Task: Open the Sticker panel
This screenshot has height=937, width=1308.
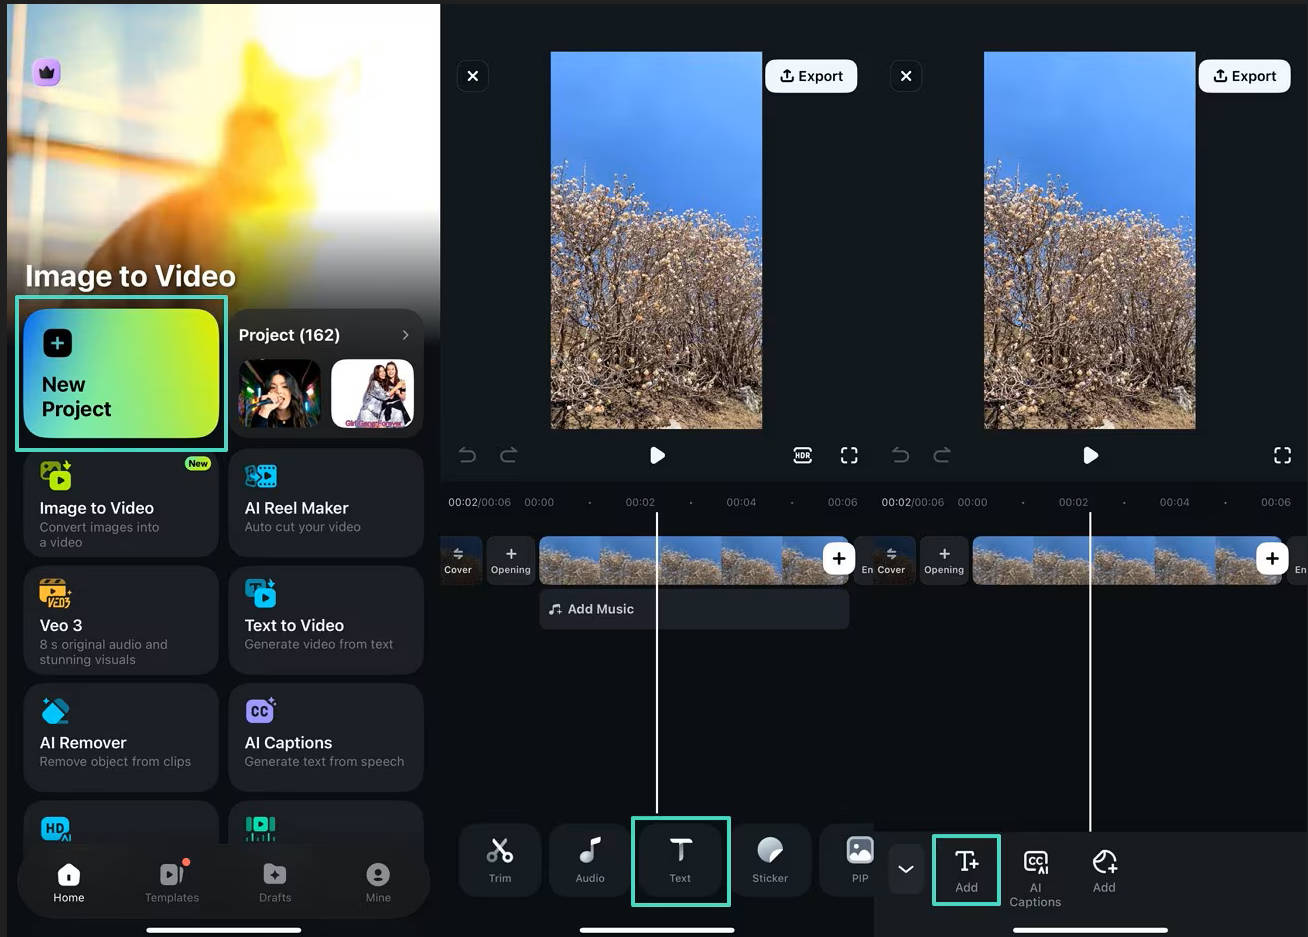Action: coord(770,860)
